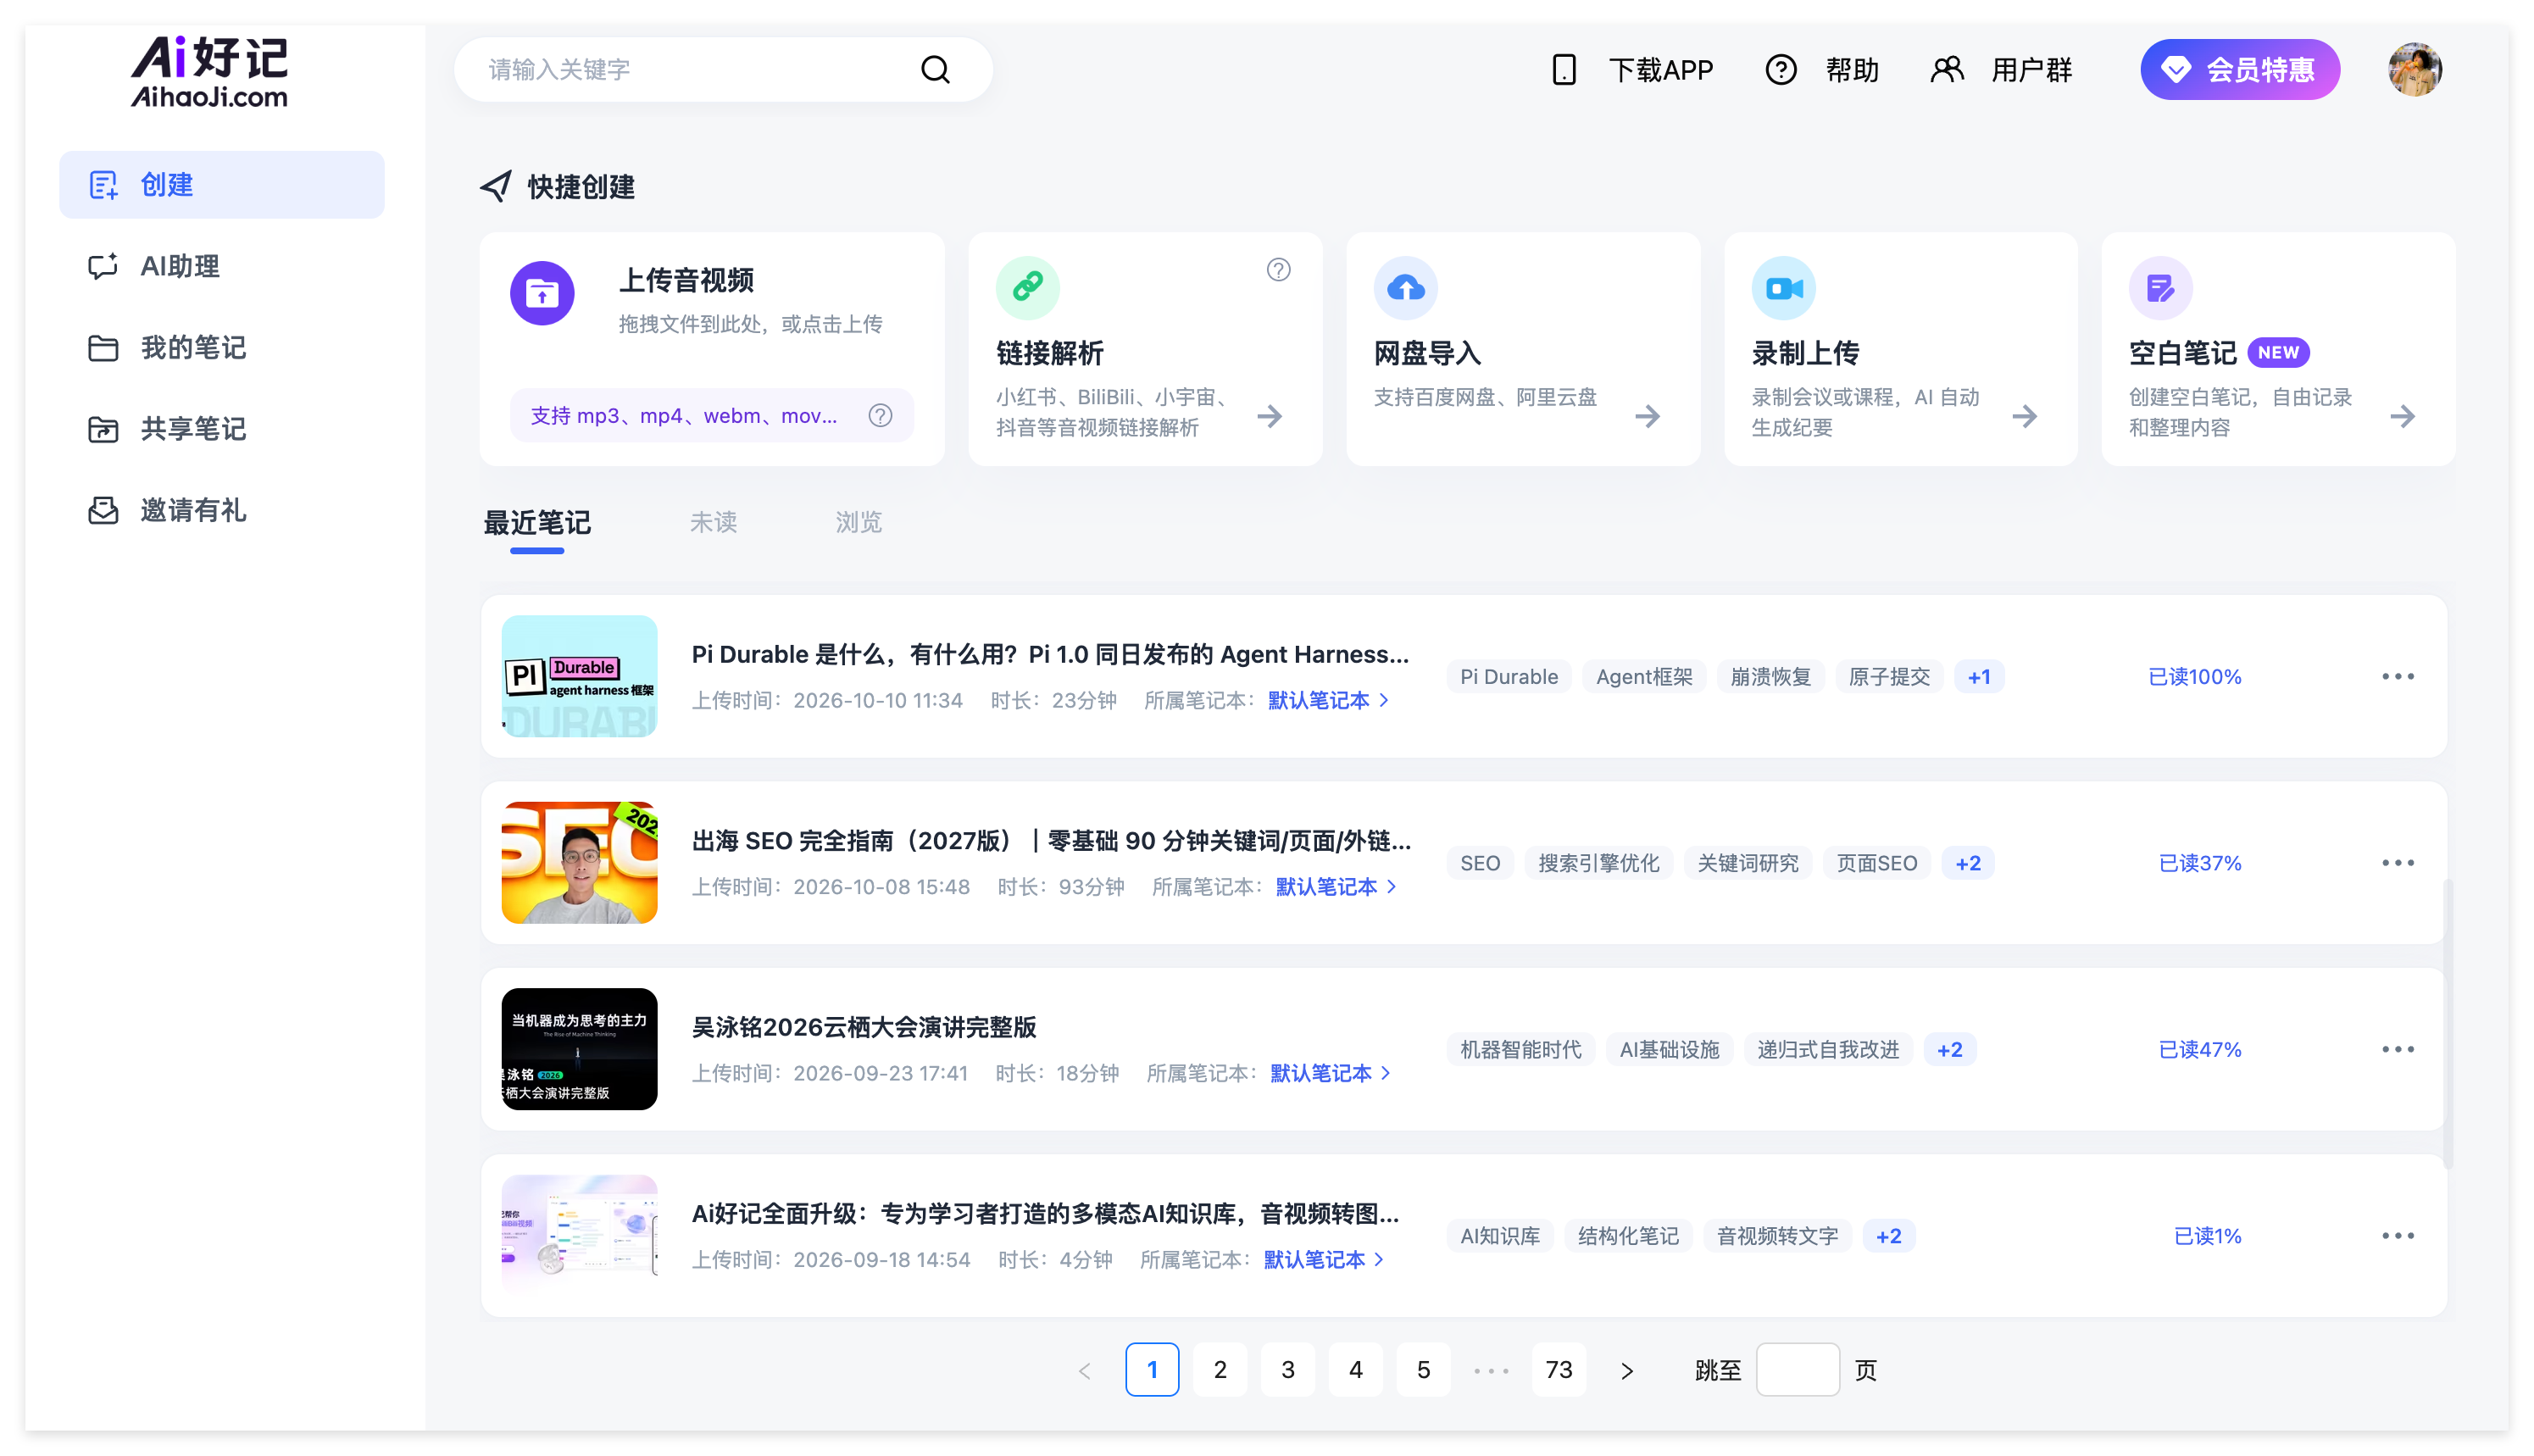Open the arrow on 网盘导入 card
This screenshot has height=1456, width=2534.
(x=1647, y=416)
